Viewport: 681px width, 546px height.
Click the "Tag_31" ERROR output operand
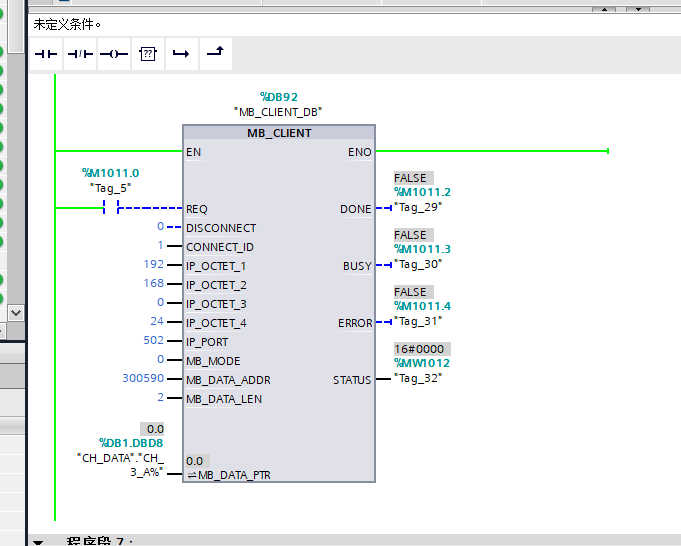click(418, 321)
